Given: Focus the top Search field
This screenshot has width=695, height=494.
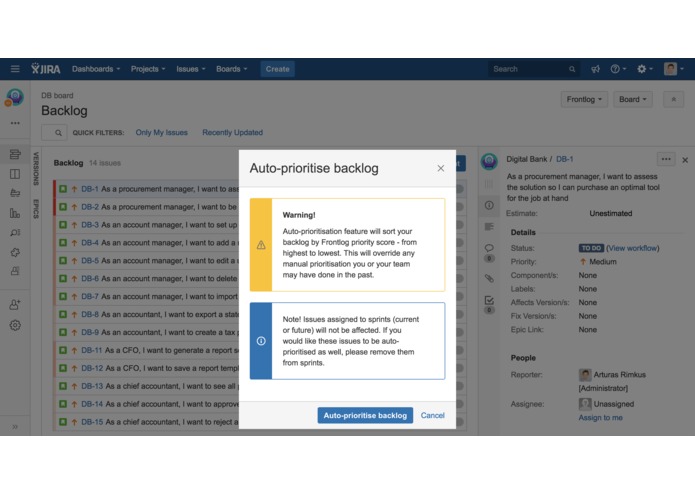Looking at the screenshot, I should tap(533, 69).
